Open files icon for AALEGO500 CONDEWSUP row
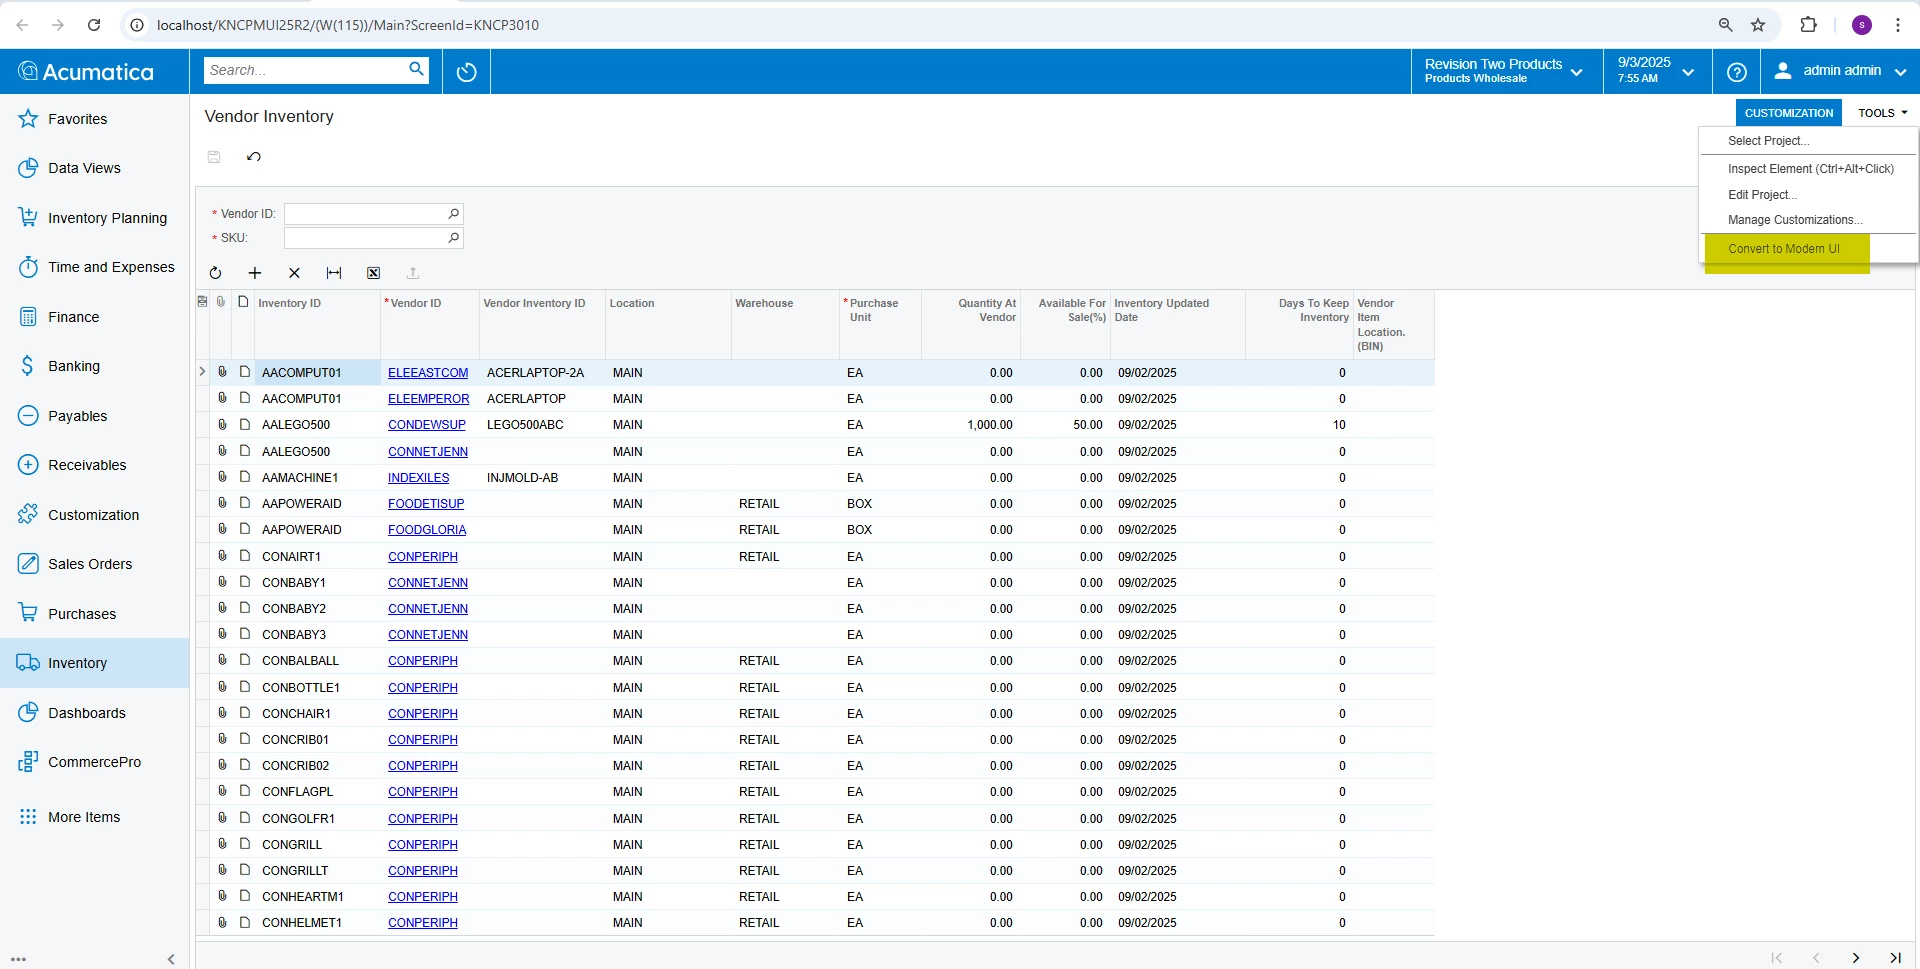This screenshot has height=969, width=1920. [222, 424]
